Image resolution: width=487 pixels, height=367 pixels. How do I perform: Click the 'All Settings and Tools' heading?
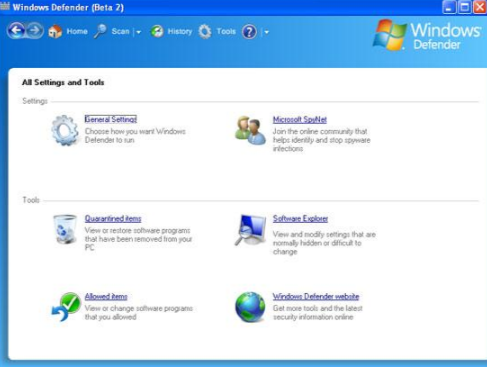pyautogui.click(x=63, y=82)
